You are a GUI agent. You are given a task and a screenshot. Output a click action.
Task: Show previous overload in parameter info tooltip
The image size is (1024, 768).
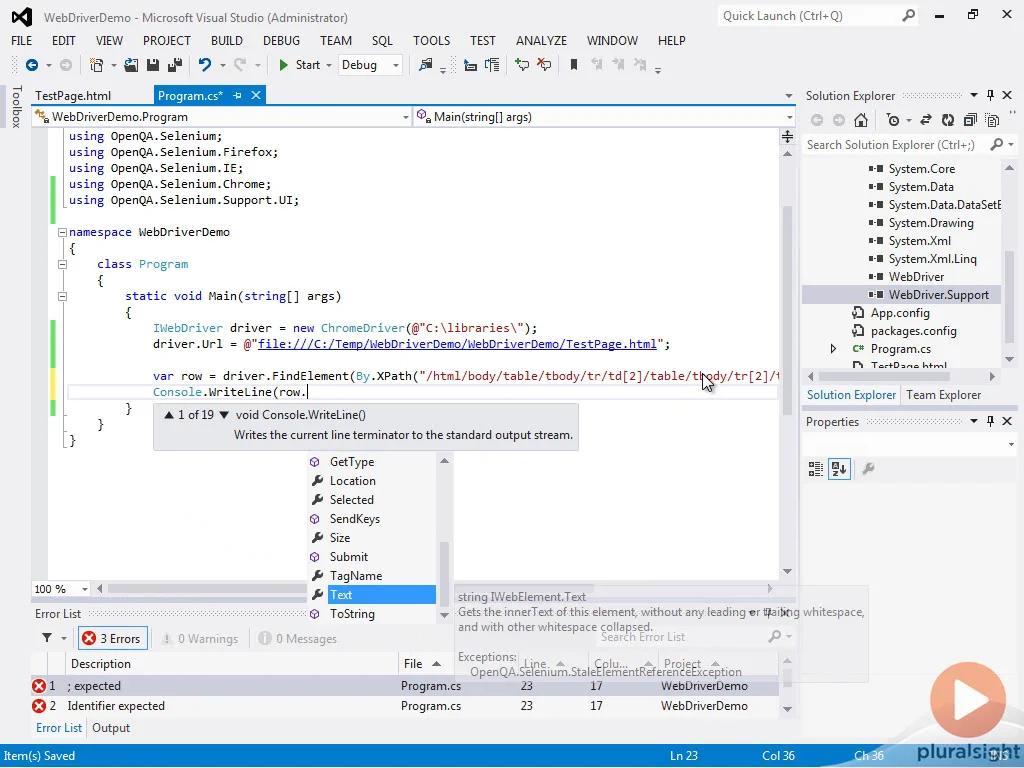coord(168,415)
